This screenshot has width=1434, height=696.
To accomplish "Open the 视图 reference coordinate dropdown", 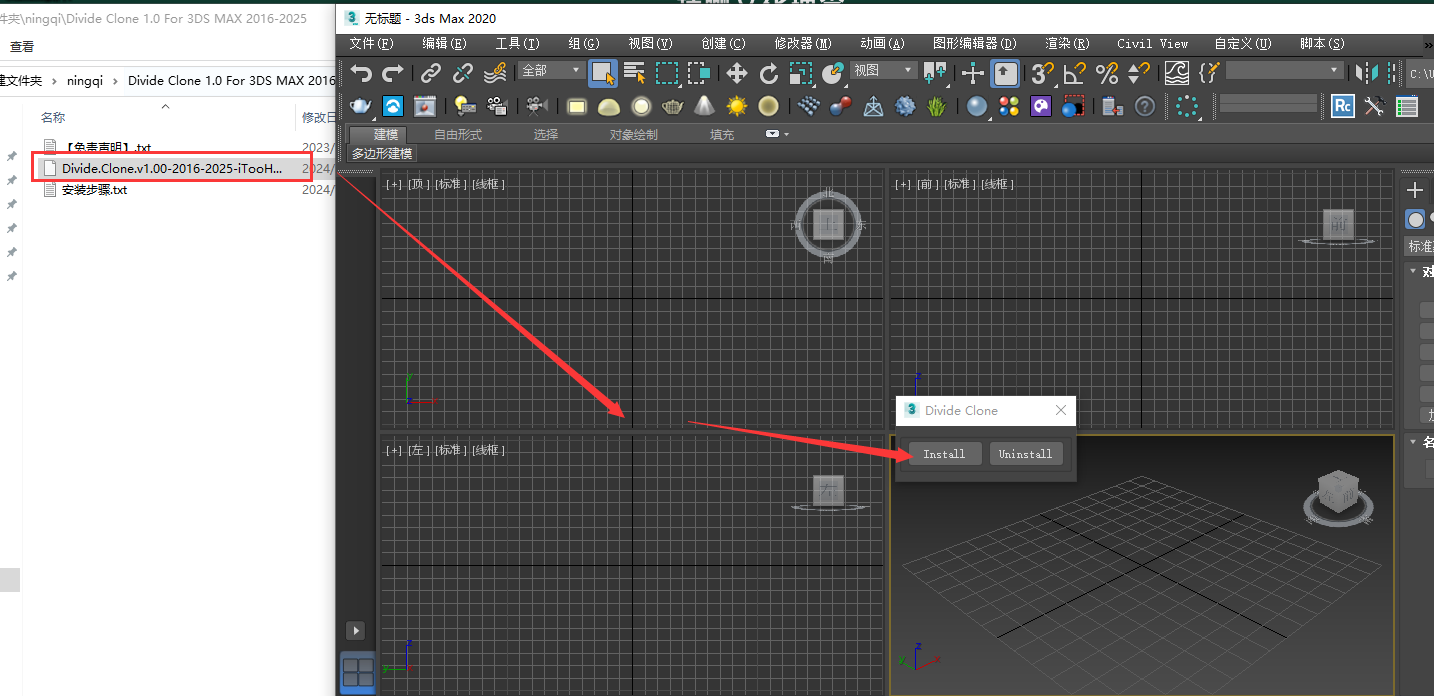I will (x=883, y=71).
